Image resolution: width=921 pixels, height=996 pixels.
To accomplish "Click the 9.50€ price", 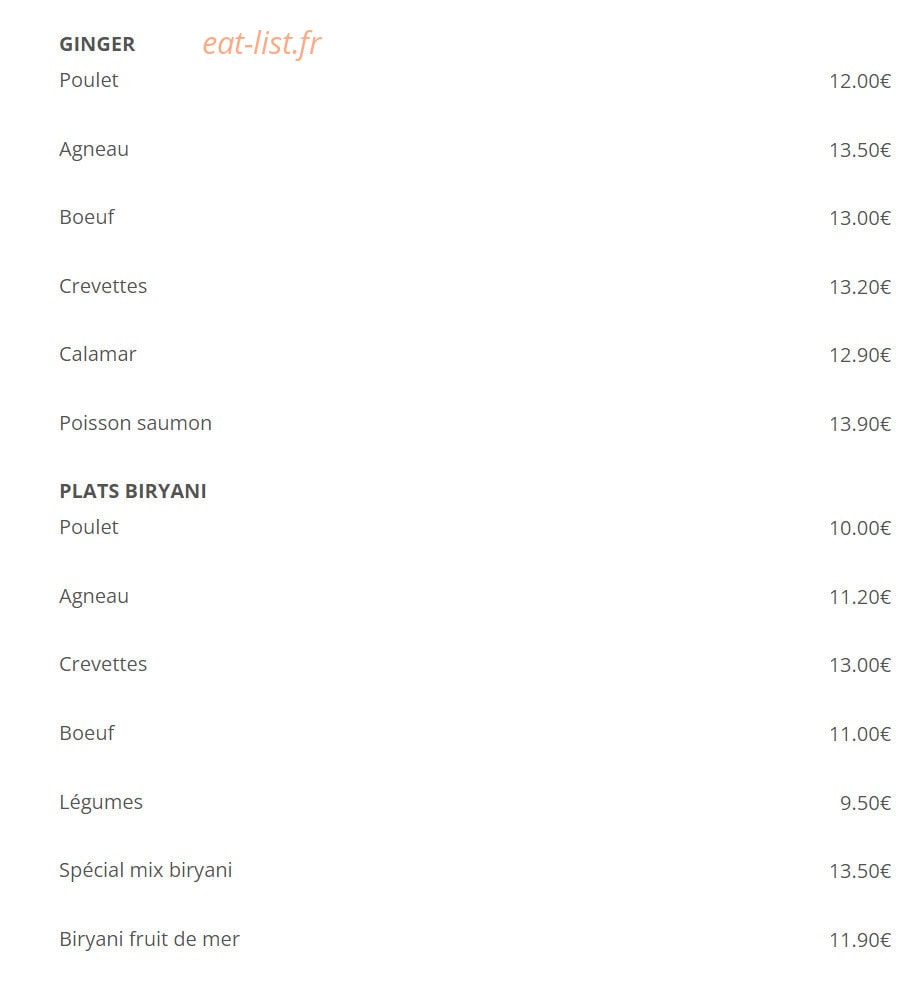I will pyautogui.click(x=865, y=803).
